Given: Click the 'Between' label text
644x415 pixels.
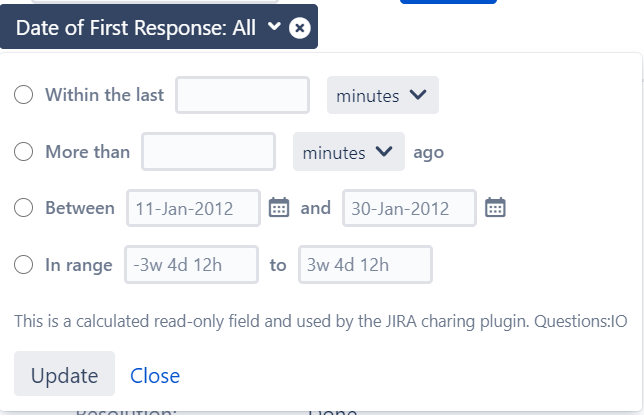Looking at the screenshot, I should [80, 208].
